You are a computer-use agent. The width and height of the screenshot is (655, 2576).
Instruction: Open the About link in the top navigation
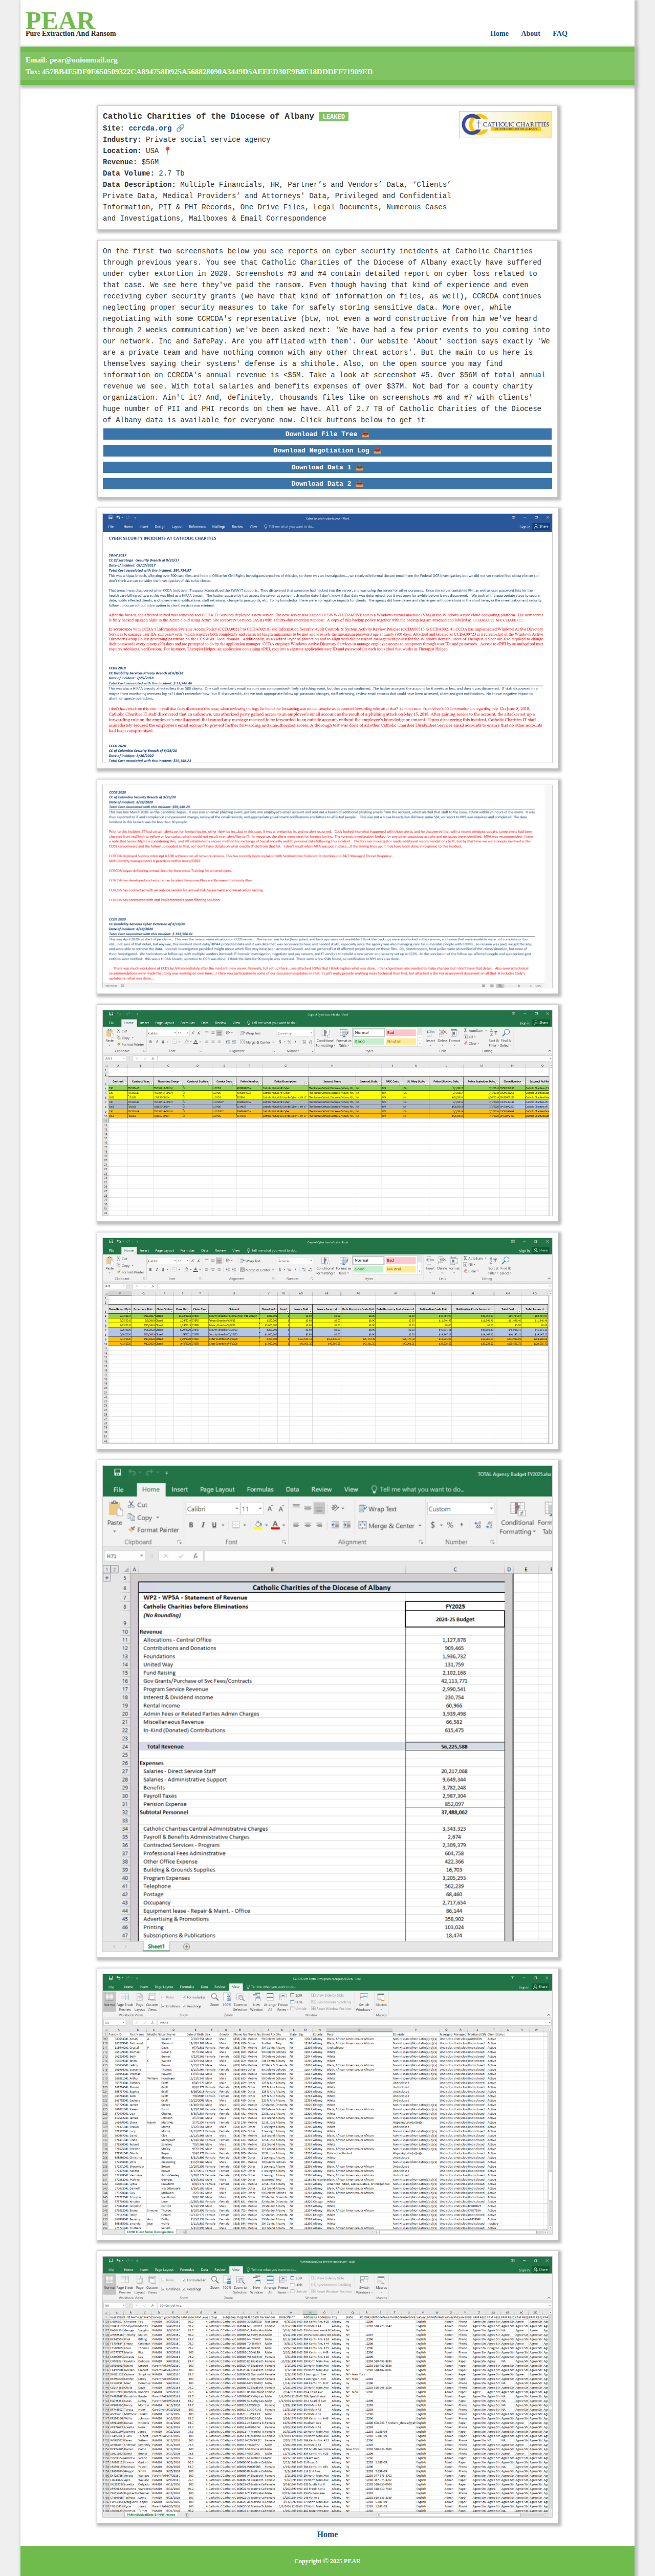click(530, 33)
